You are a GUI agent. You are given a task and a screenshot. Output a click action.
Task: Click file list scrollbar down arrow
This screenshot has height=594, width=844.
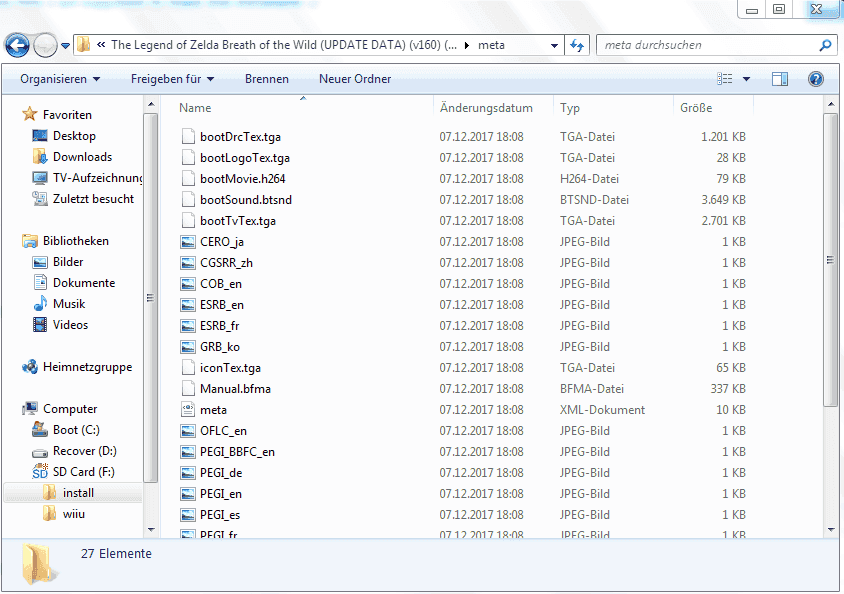click(831, 530)
